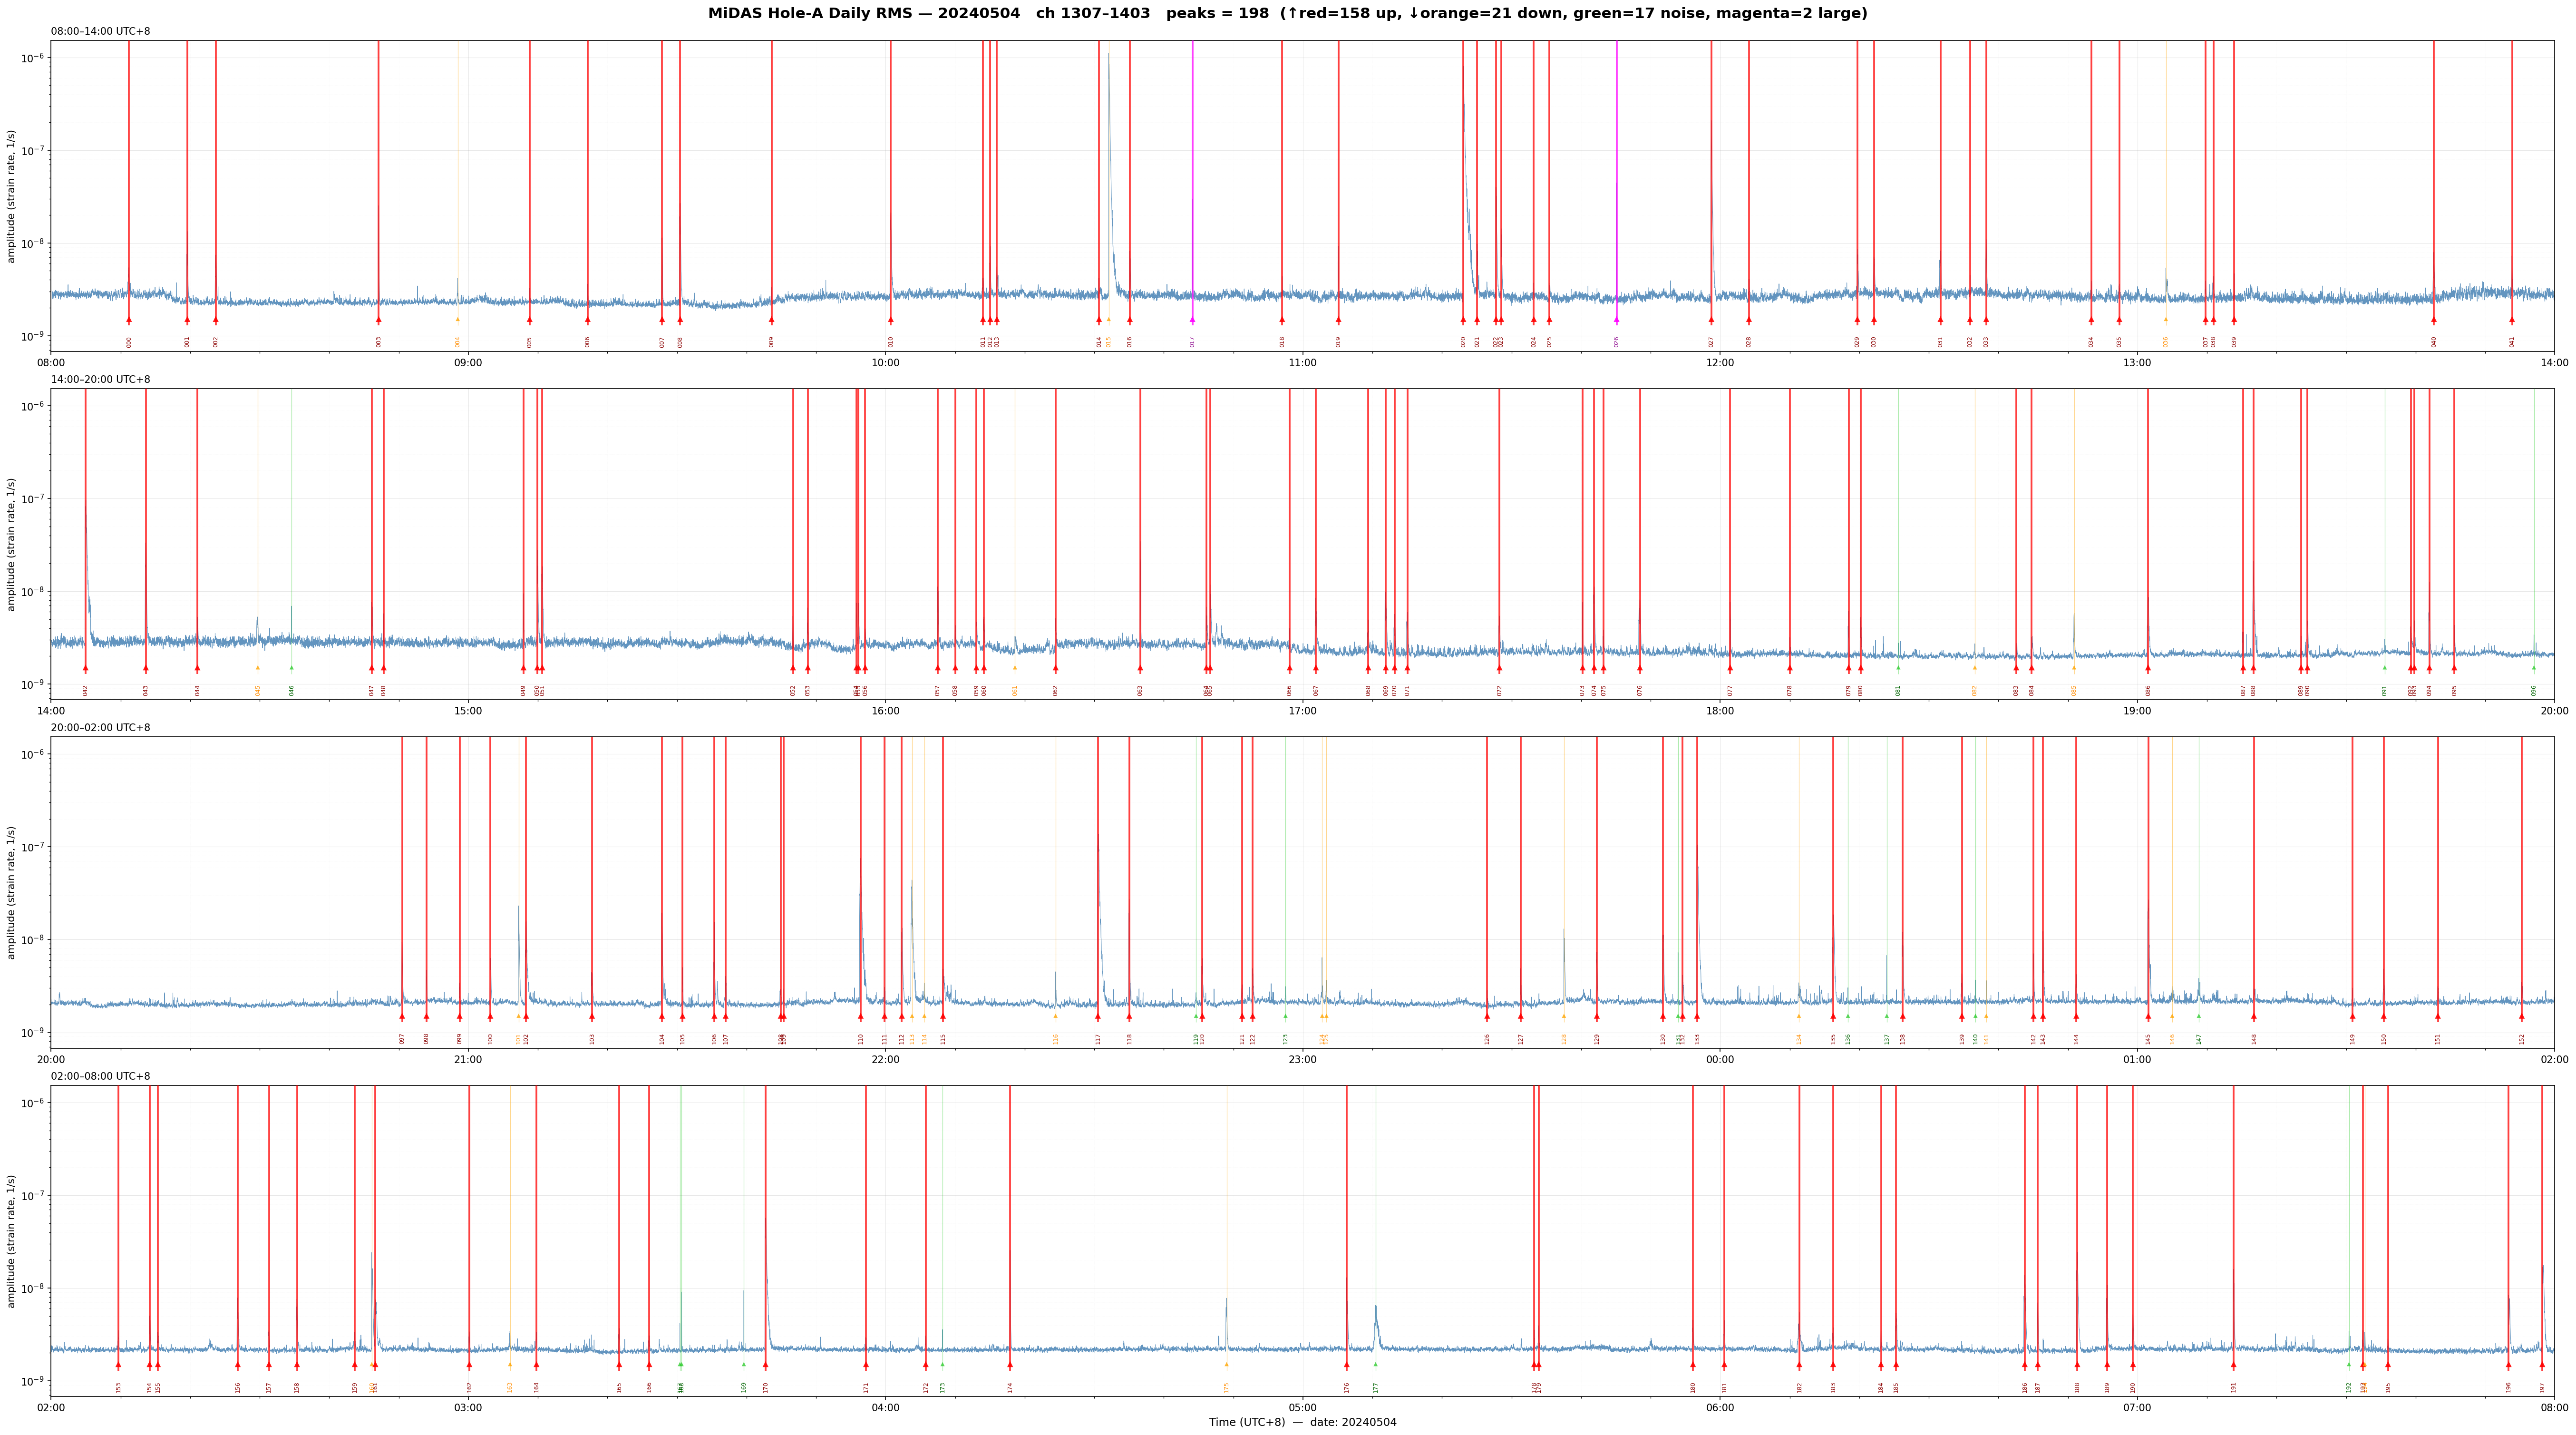Image resolution: width=2576 pixels, height=1435 pixels.
Task: Click the "05:00" x-axis tick label
Action: [1302, 1408]
